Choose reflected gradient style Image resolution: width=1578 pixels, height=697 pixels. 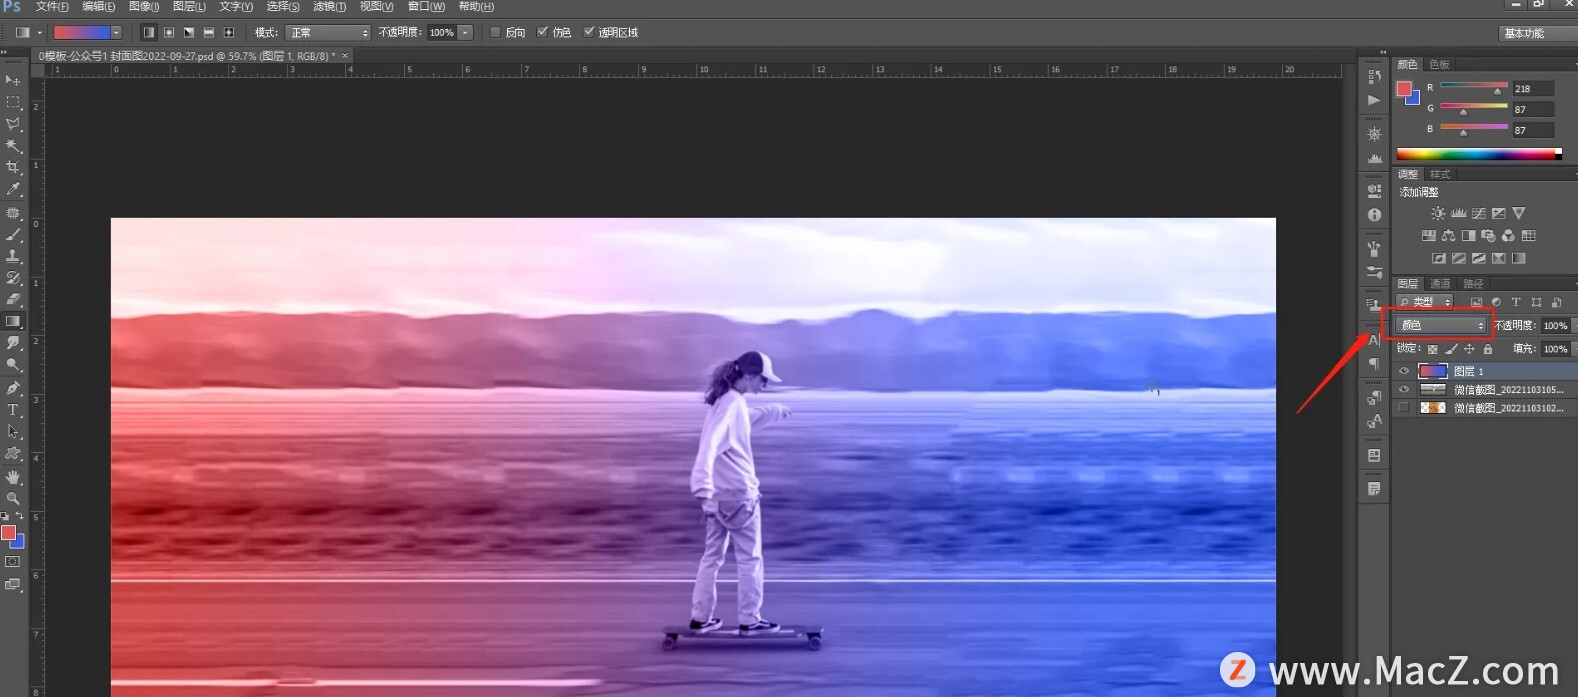tap(208, 32)
